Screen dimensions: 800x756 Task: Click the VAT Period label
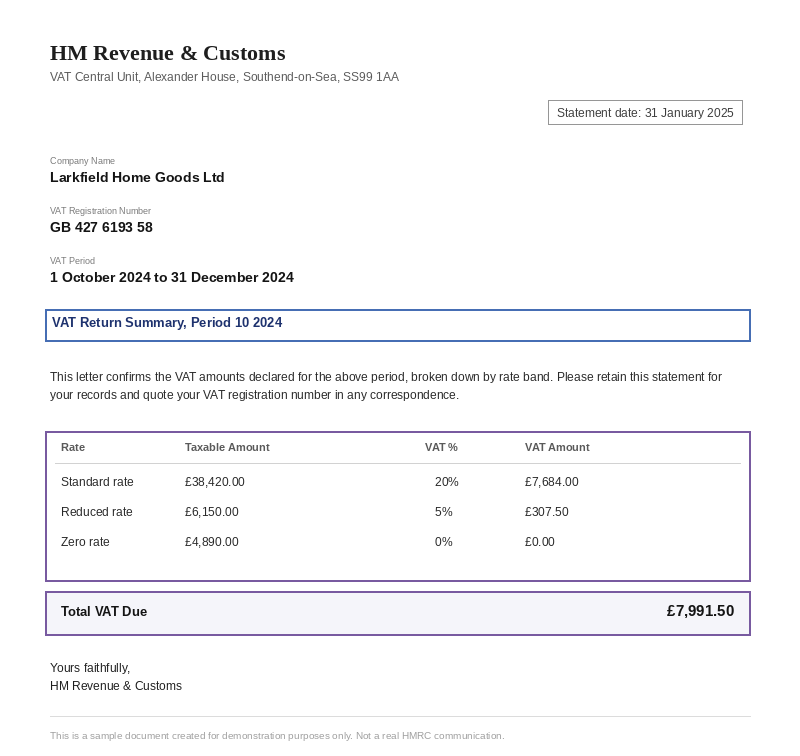click(72, 261)
